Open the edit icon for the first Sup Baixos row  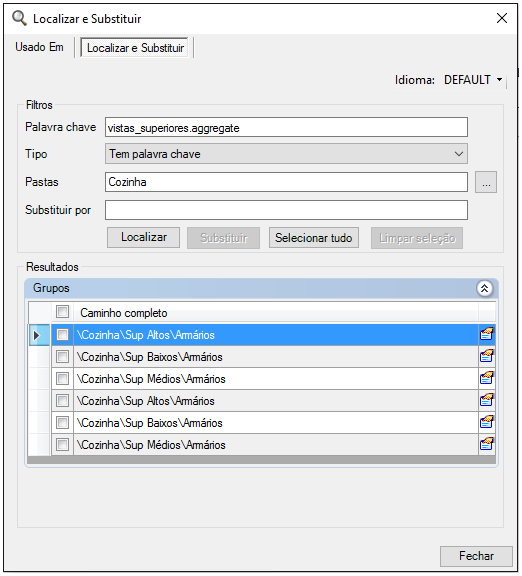click(x=486, y=356)
